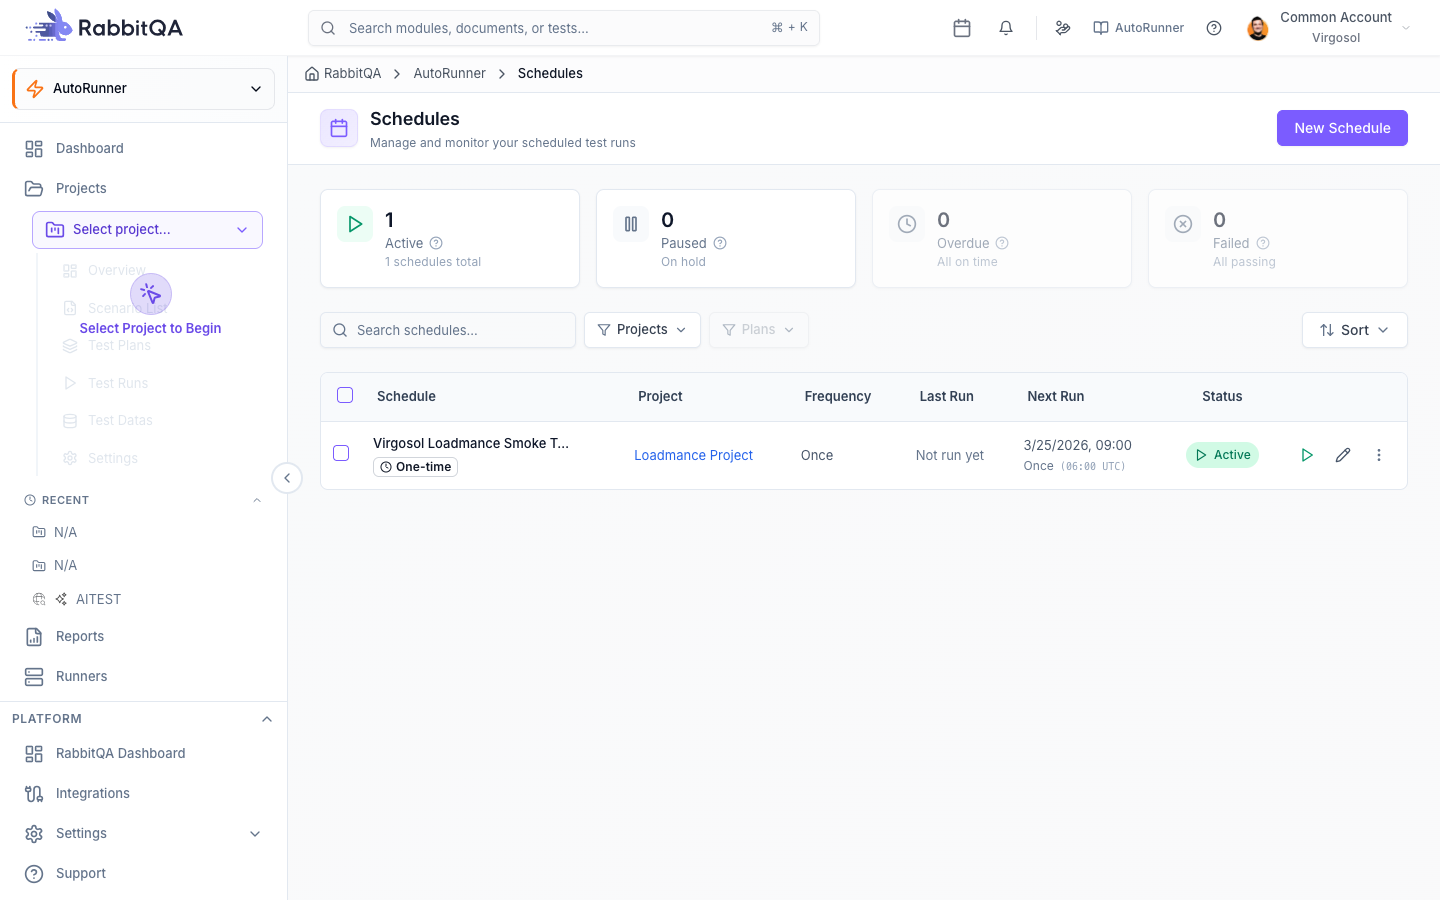Click the RabbitQA logo

click(104, 27)
